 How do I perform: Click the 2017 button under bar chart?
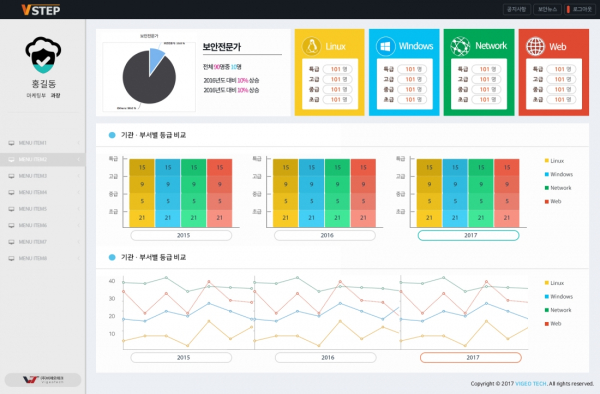(x=468, y=235)
